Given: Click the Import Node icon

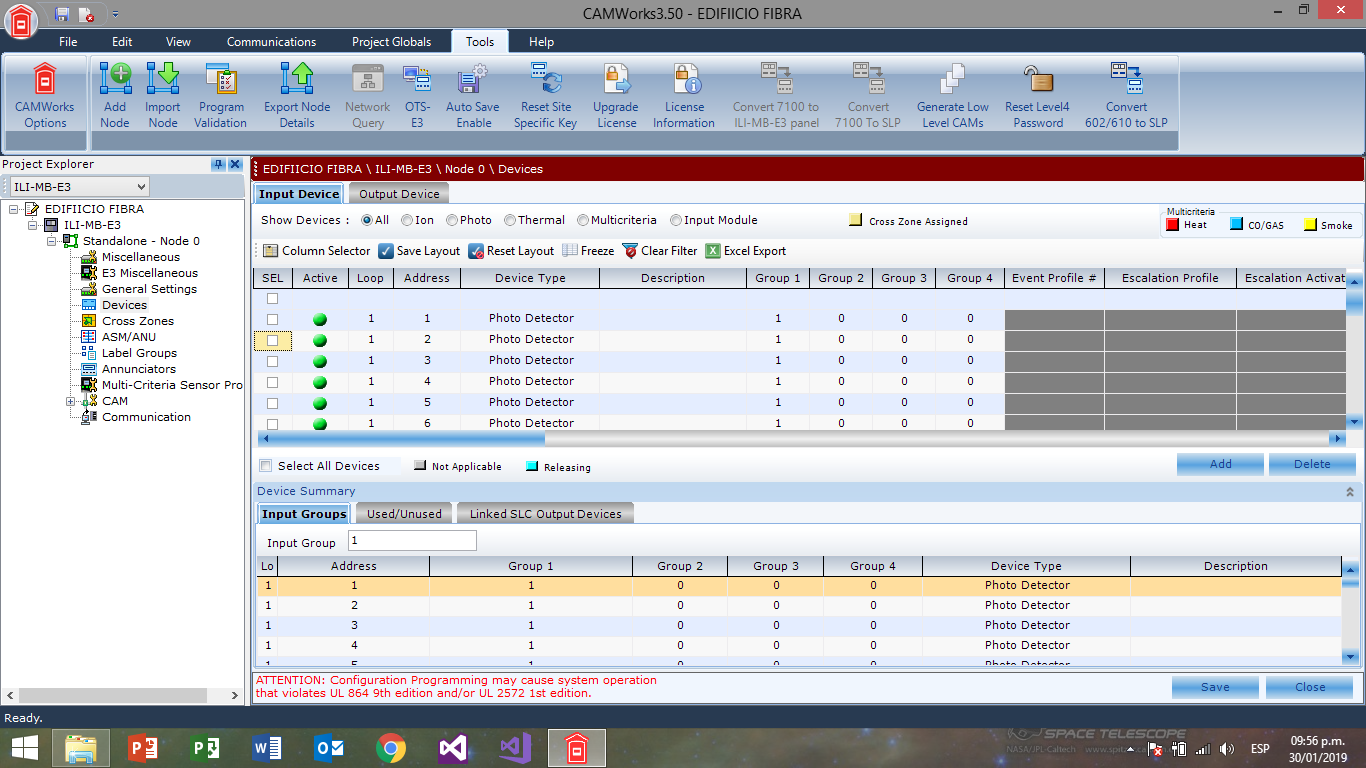Looking at the screenshot, I should point(162,78).
